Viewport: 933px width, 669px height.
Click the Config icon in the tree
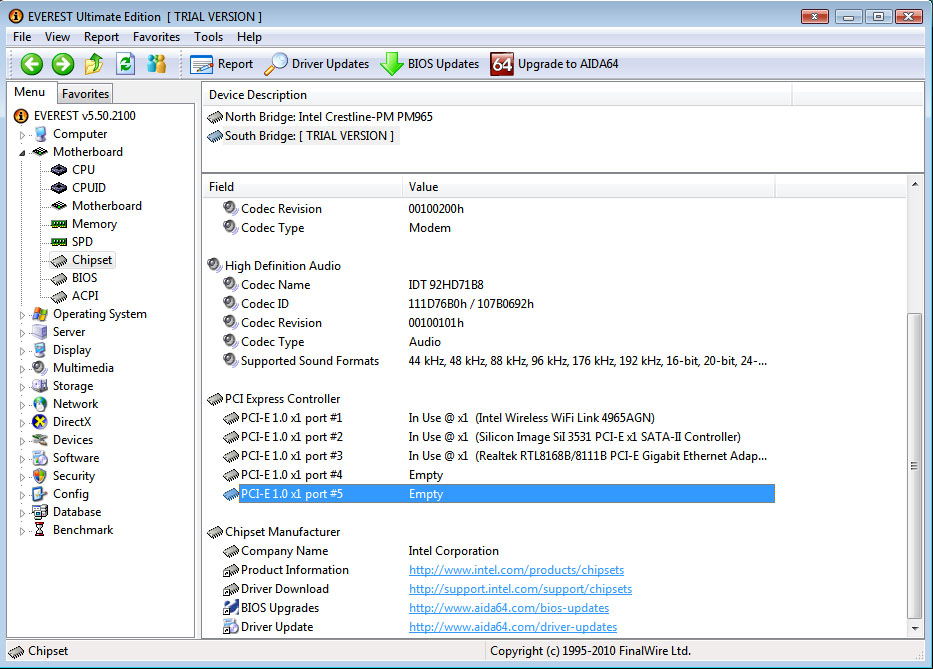coord(40,494)
